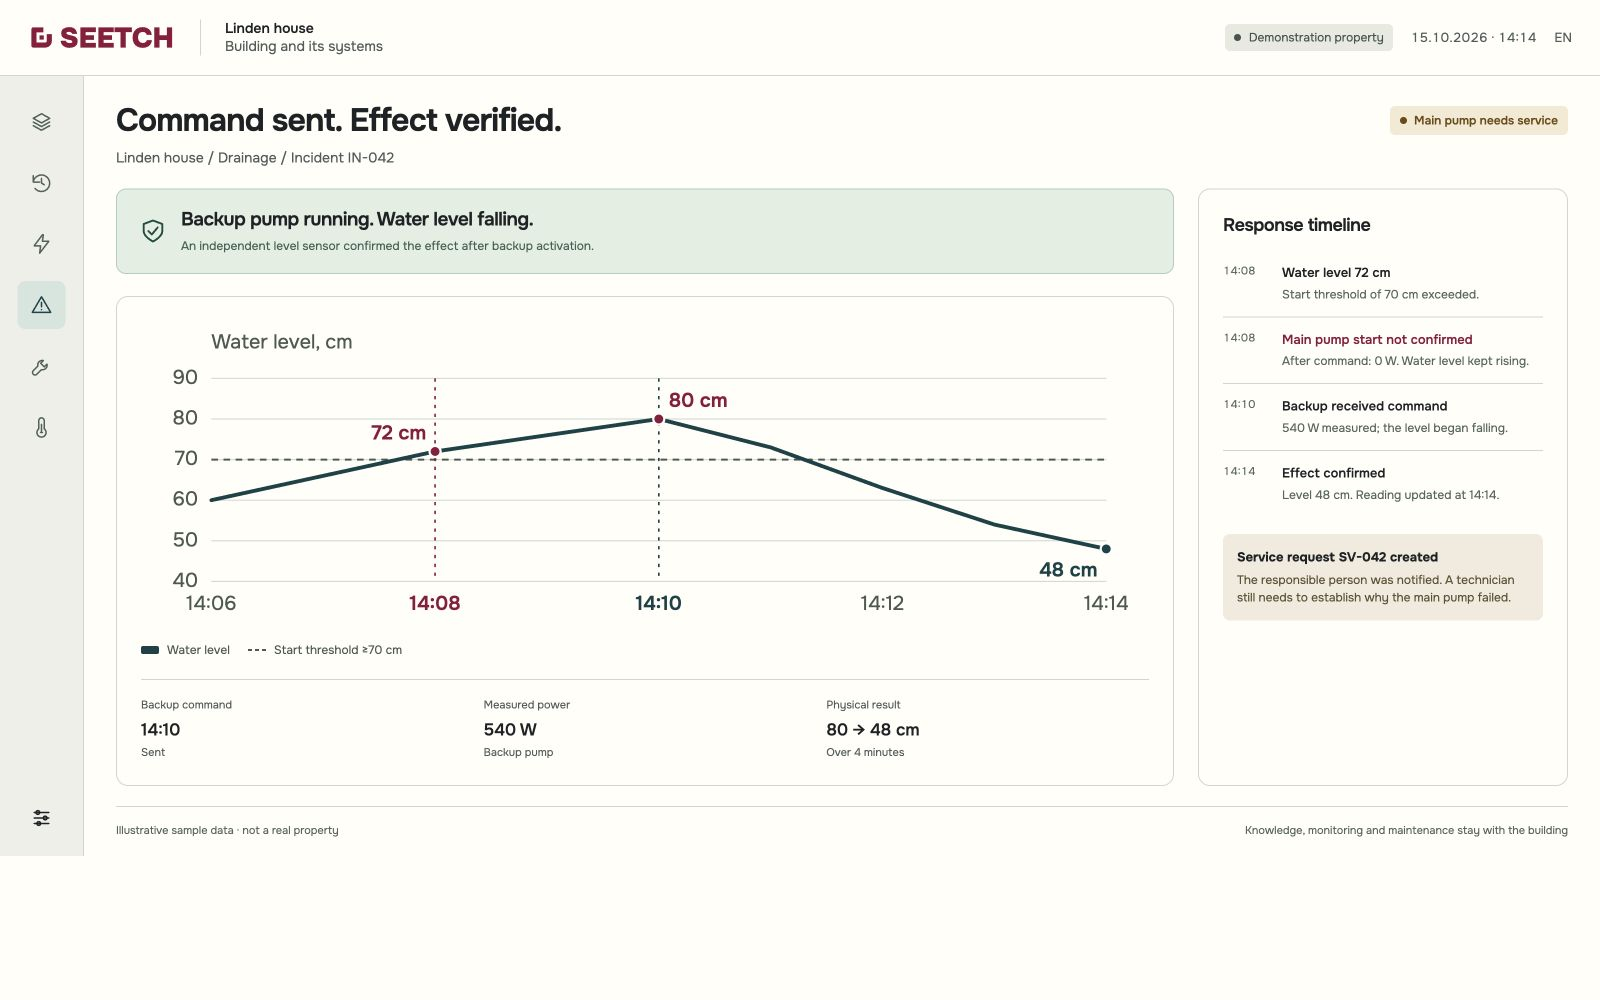
Task: Switch language with the EN selector
Action: pos(1563,38)
